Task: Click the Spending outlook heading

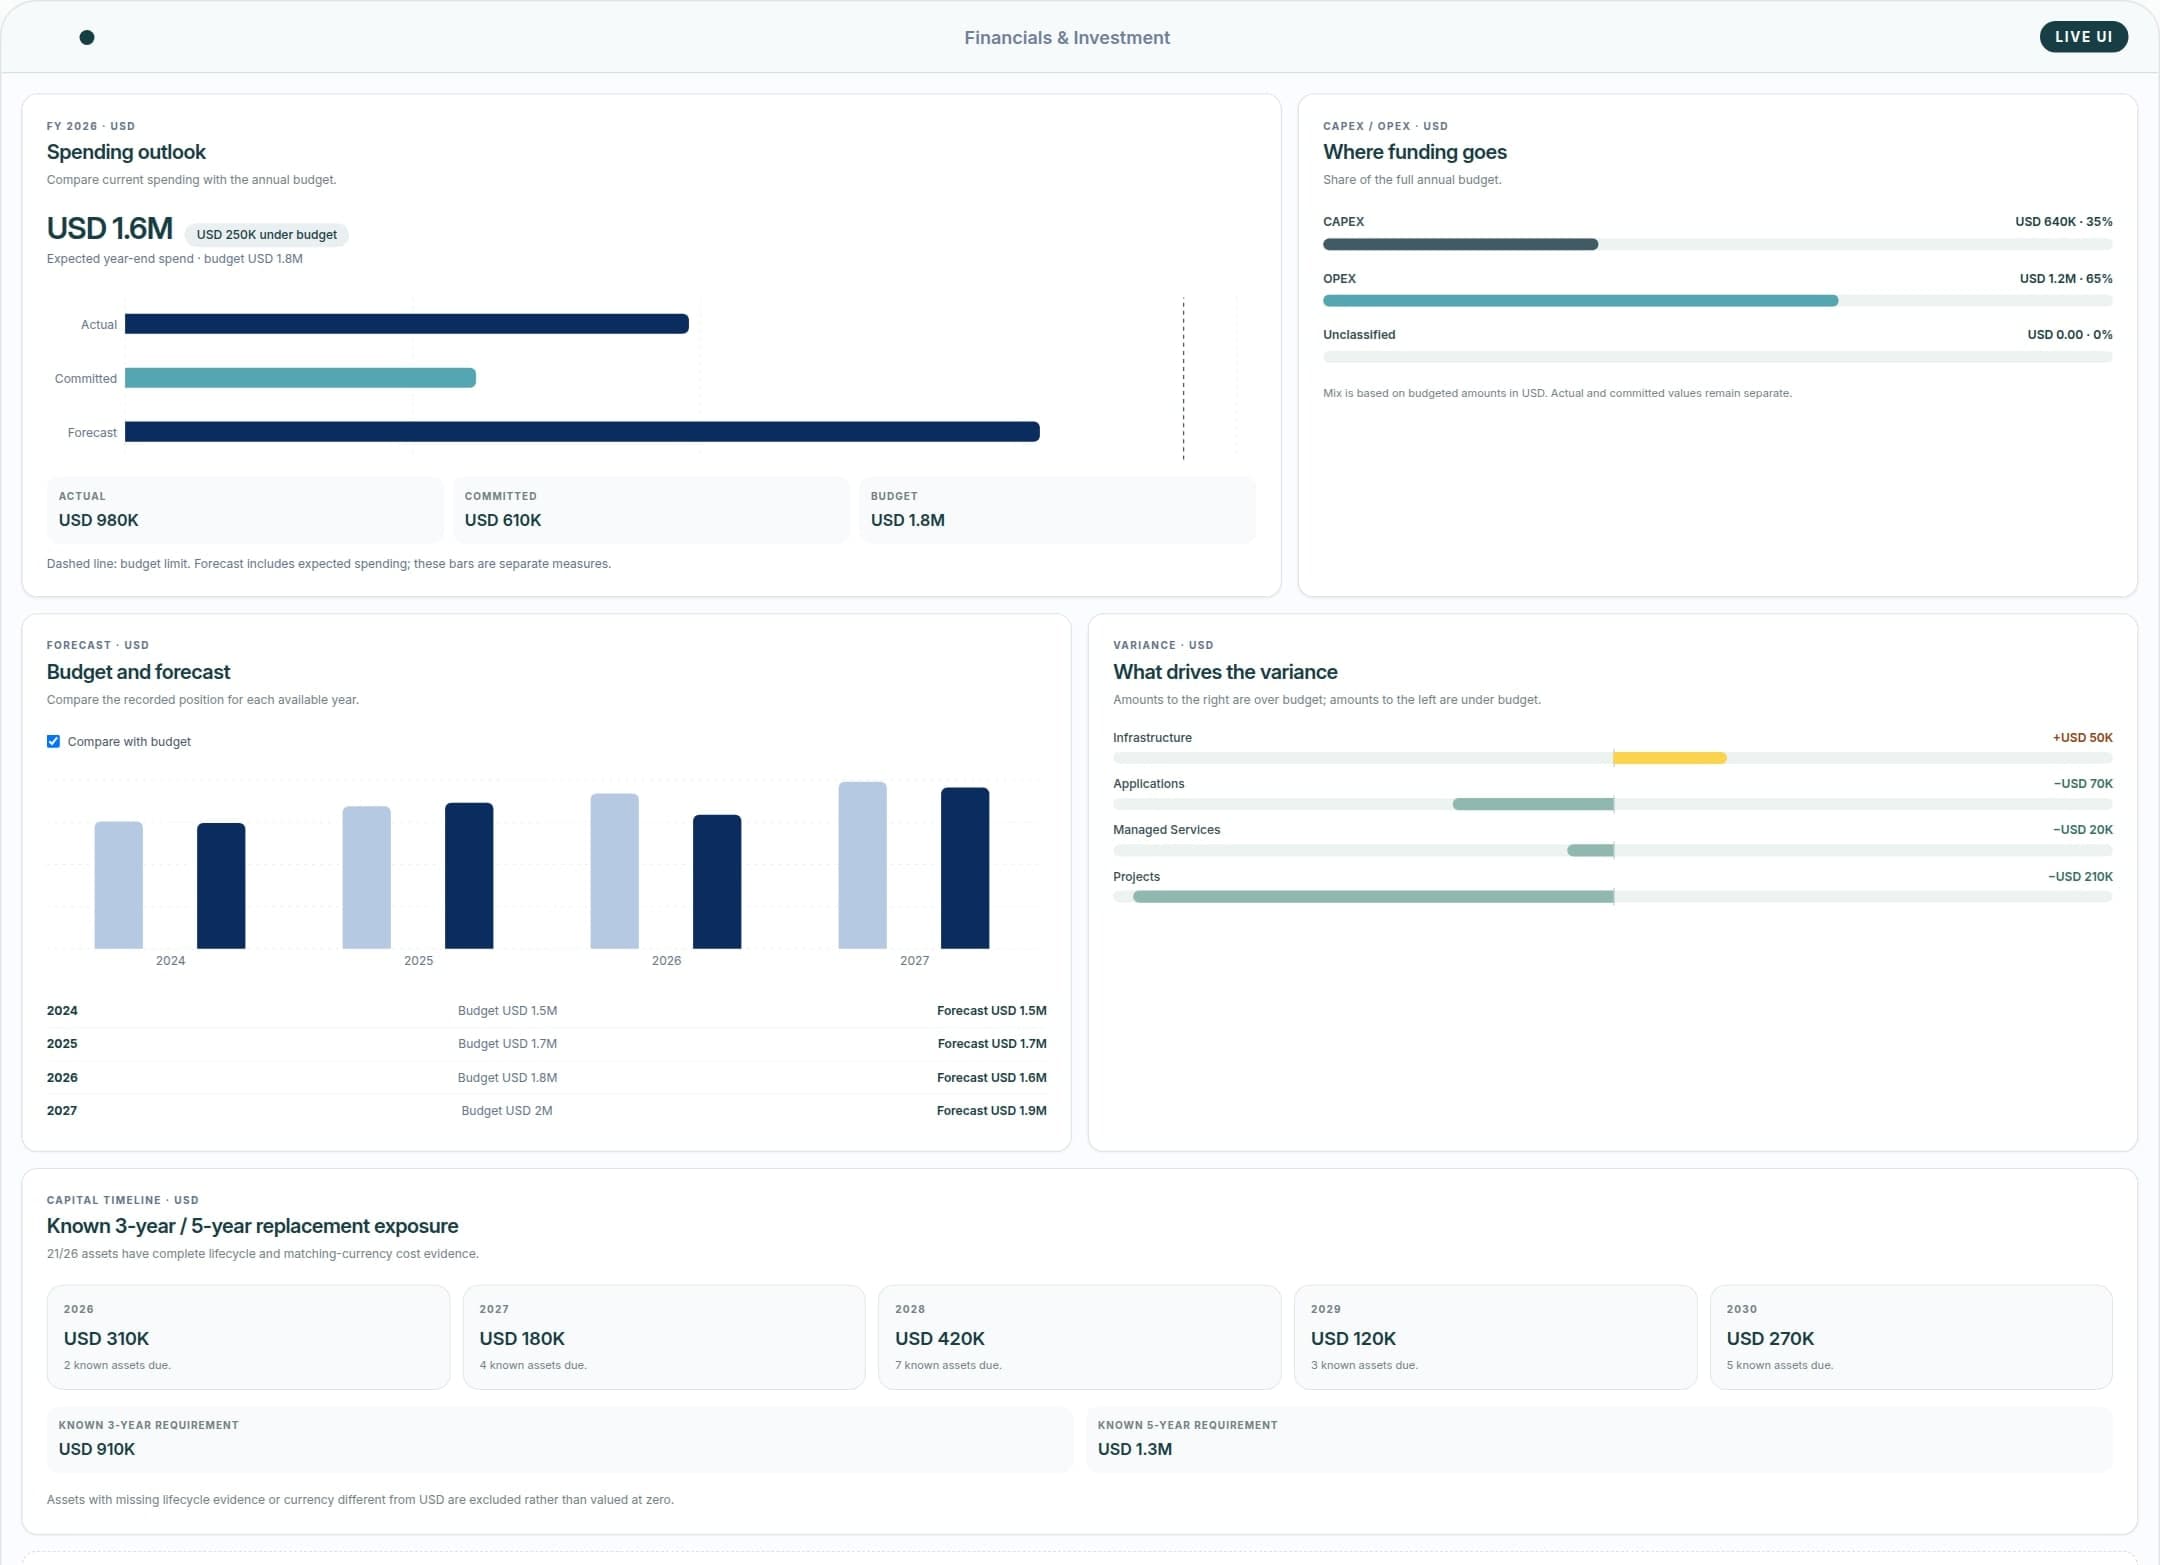Action: click(x=126, y=152)
